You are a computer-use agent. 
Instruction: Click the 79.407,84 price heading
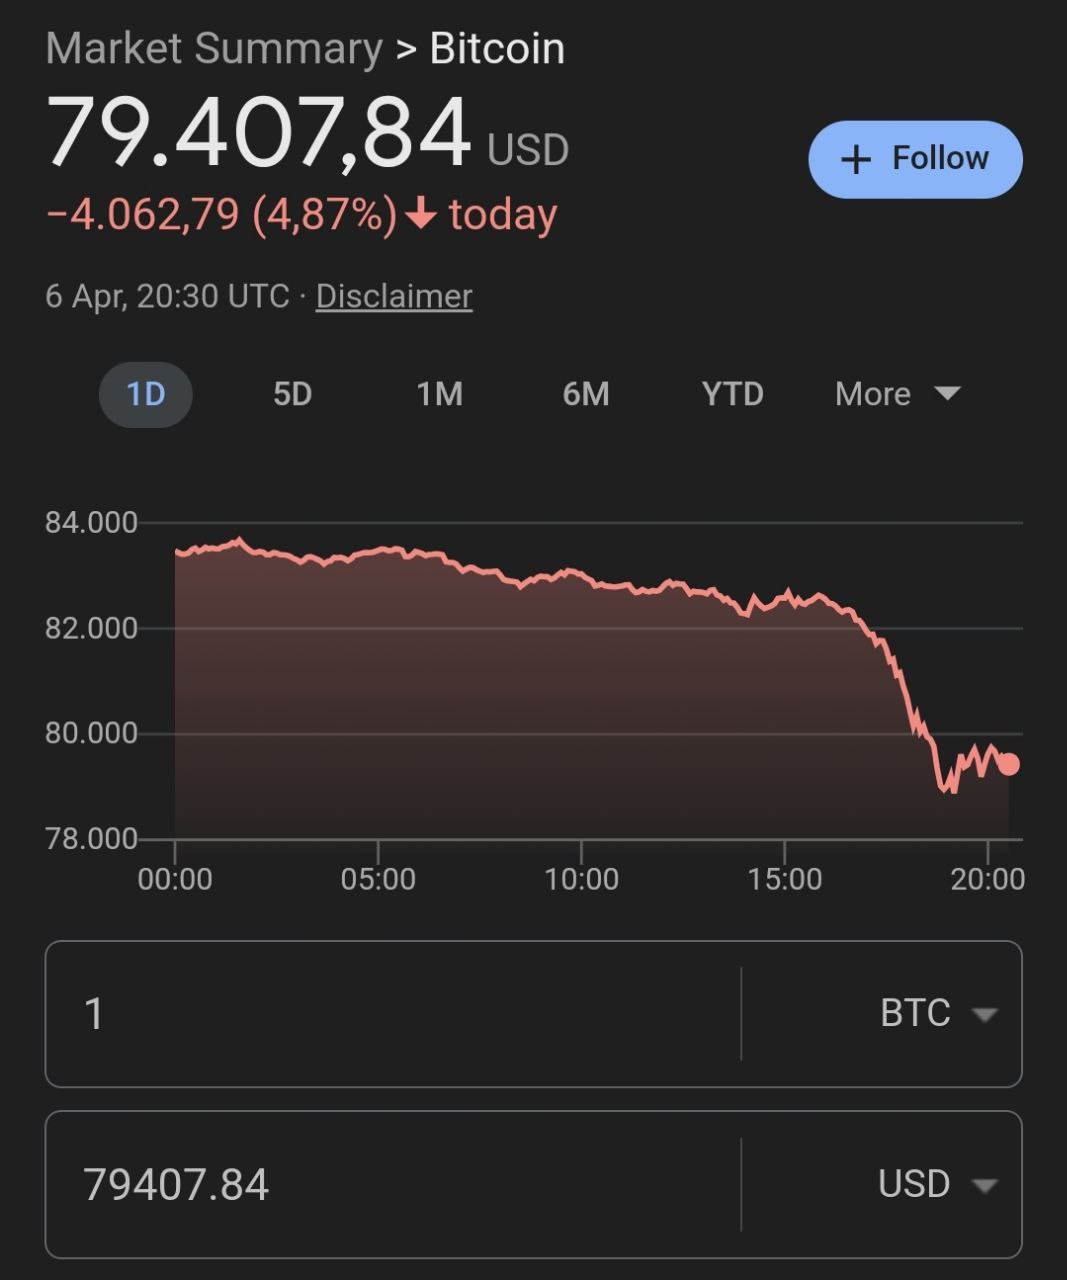[258, 132]
